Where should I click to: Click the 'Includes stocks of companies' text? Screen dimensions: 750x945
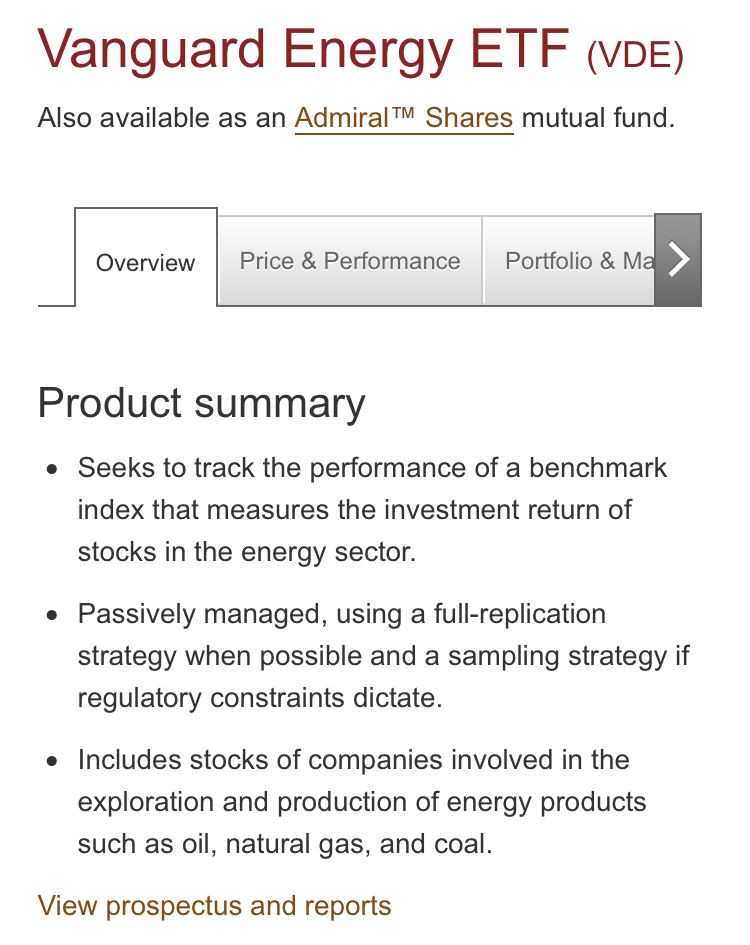tap(353, 760)
